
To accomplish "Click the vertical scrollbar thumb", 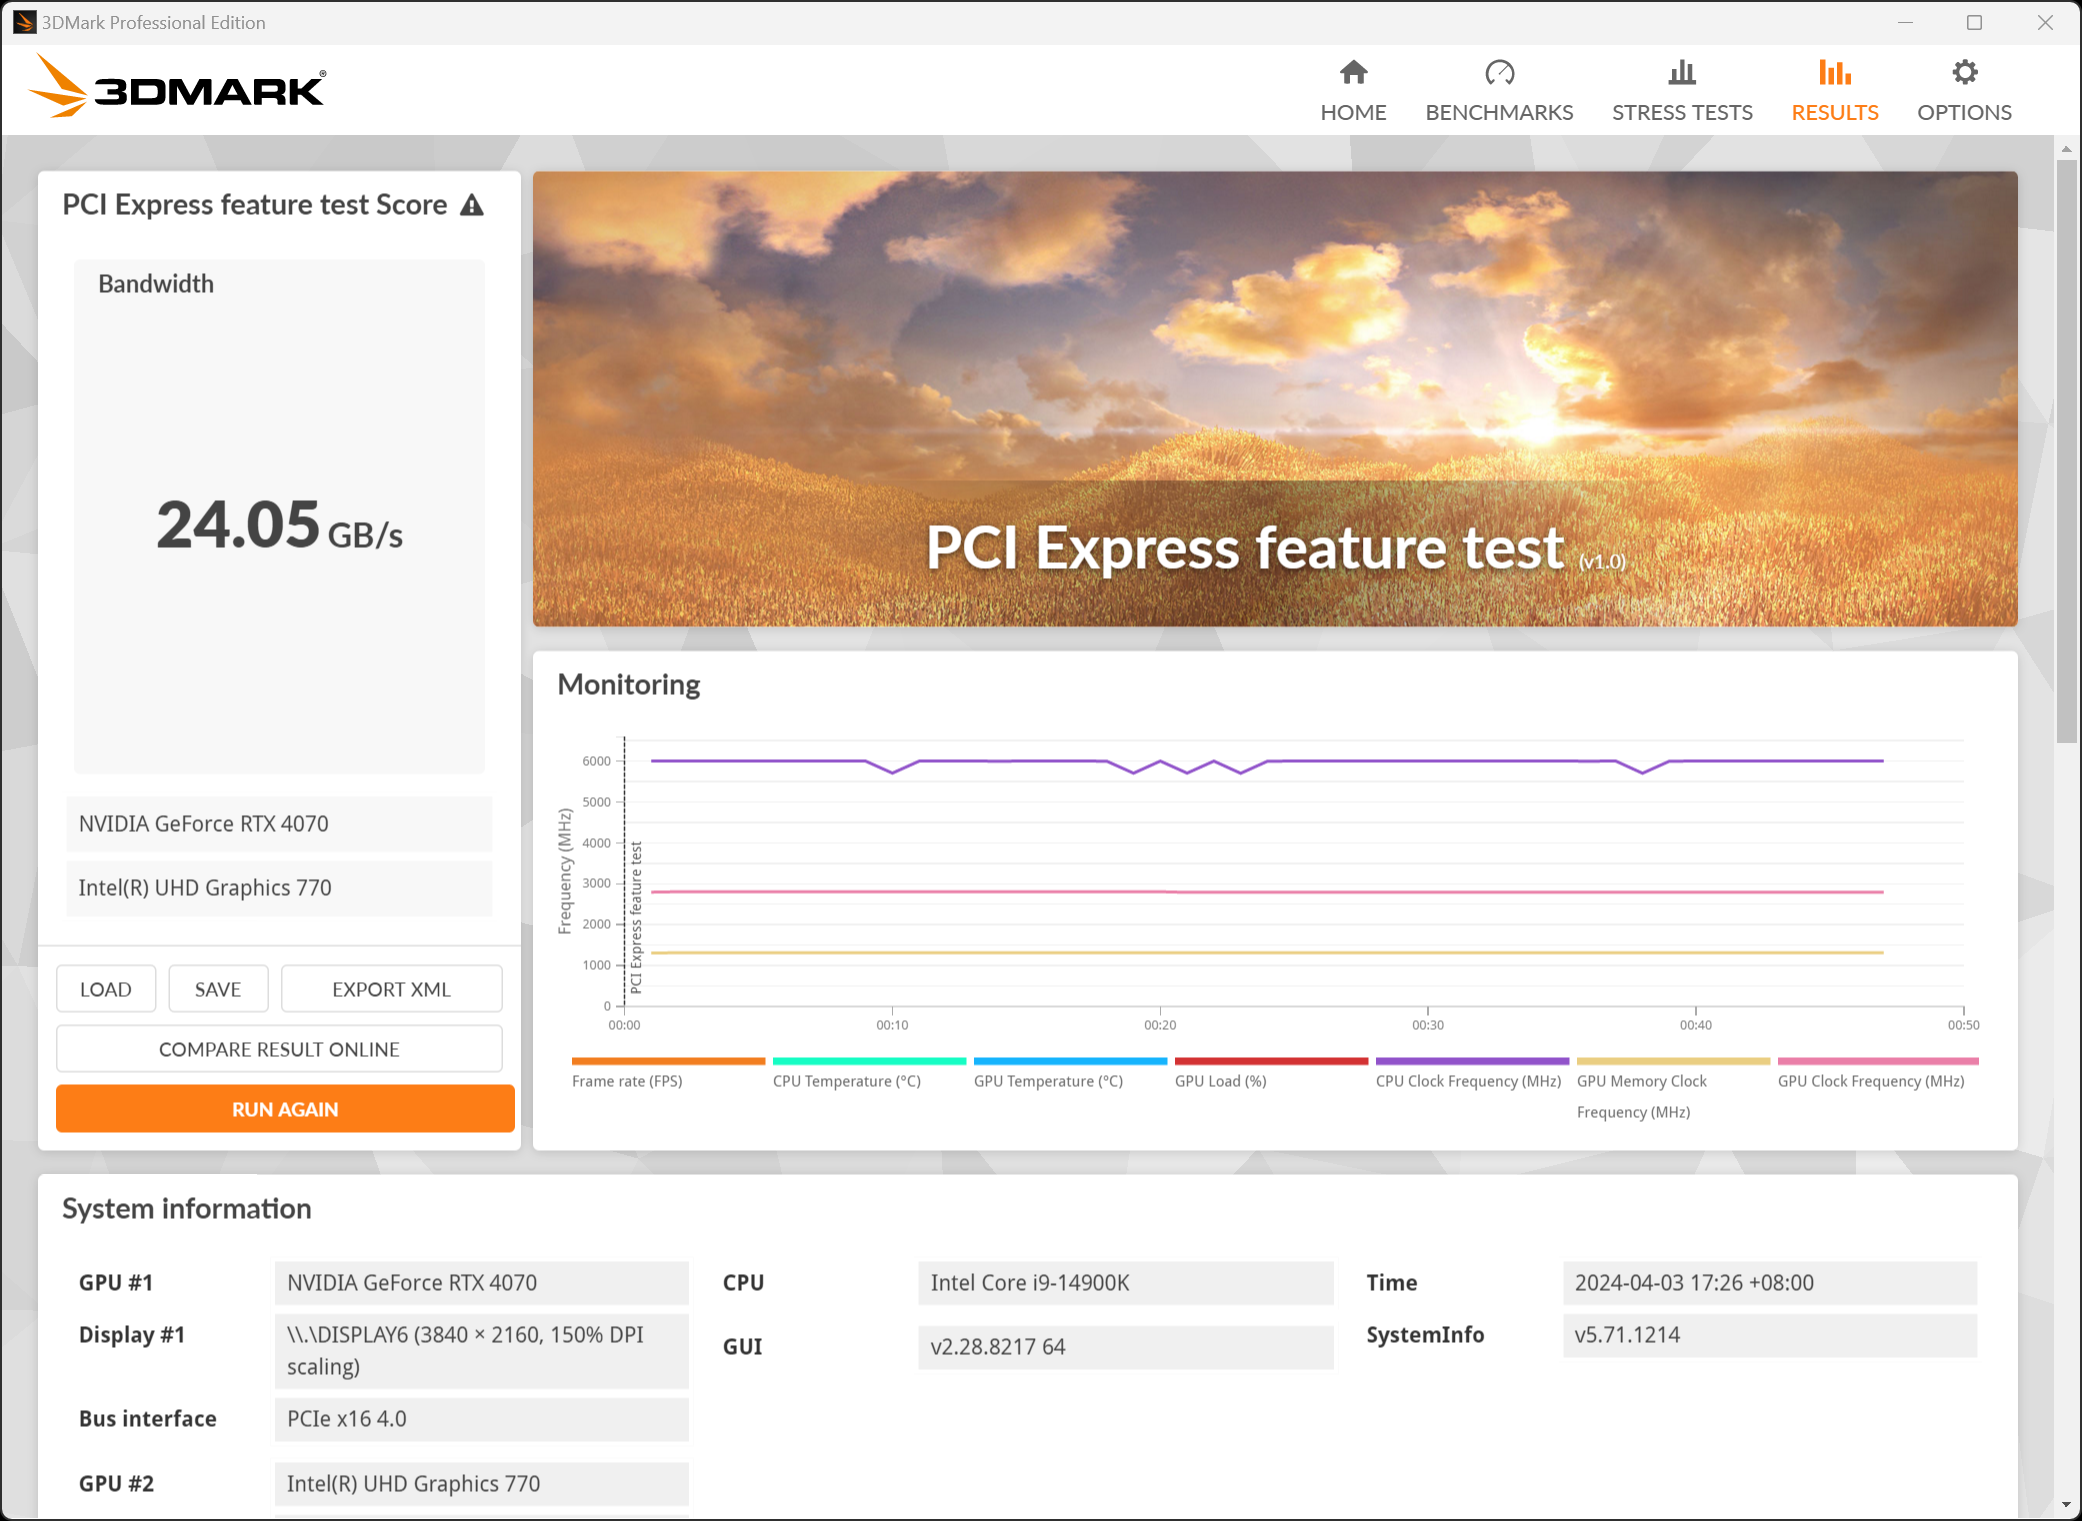I will pos(2066,450).
